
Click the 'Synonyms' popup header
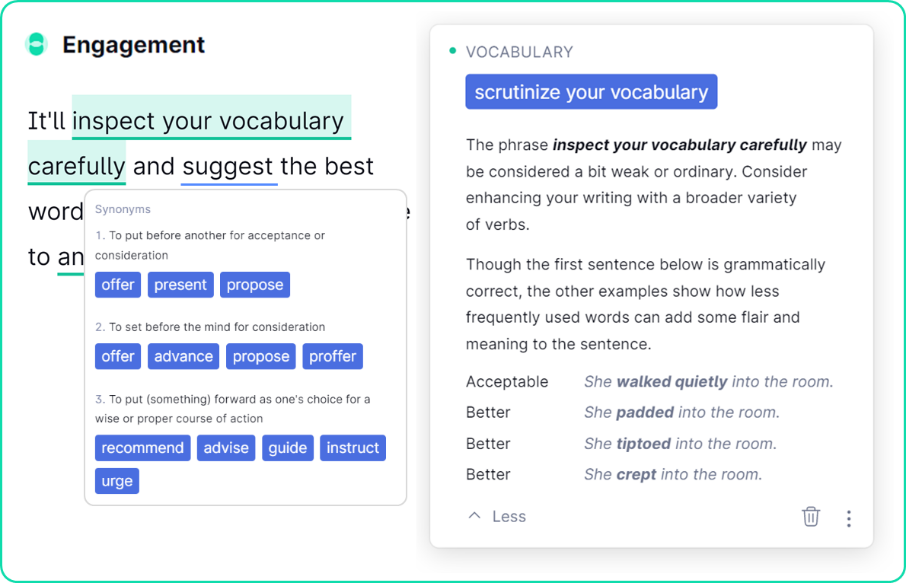[x=122, y=210]
